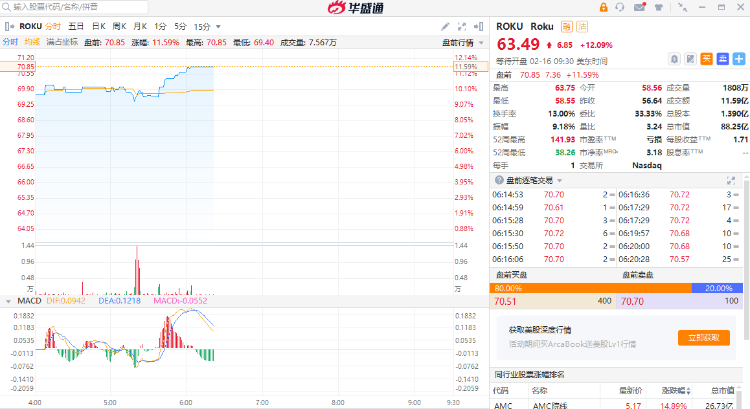
Task: Click the 沽 short-selling badge
Action: click(x=582, y=26)
